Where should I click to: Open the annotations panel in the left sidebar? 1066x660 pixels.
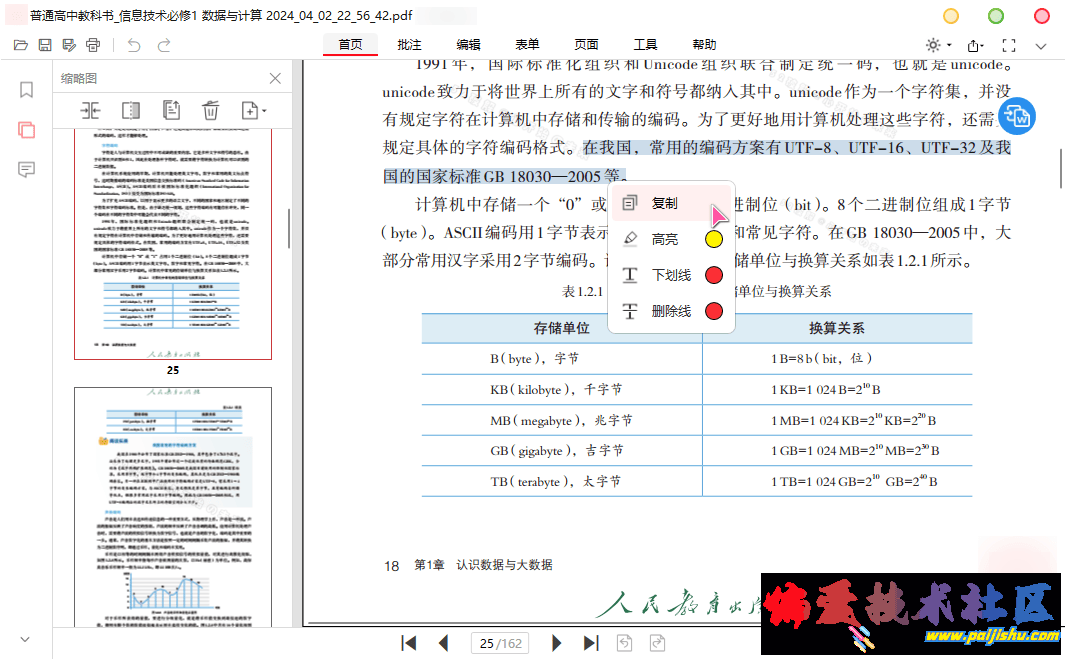tap(26, 169)
